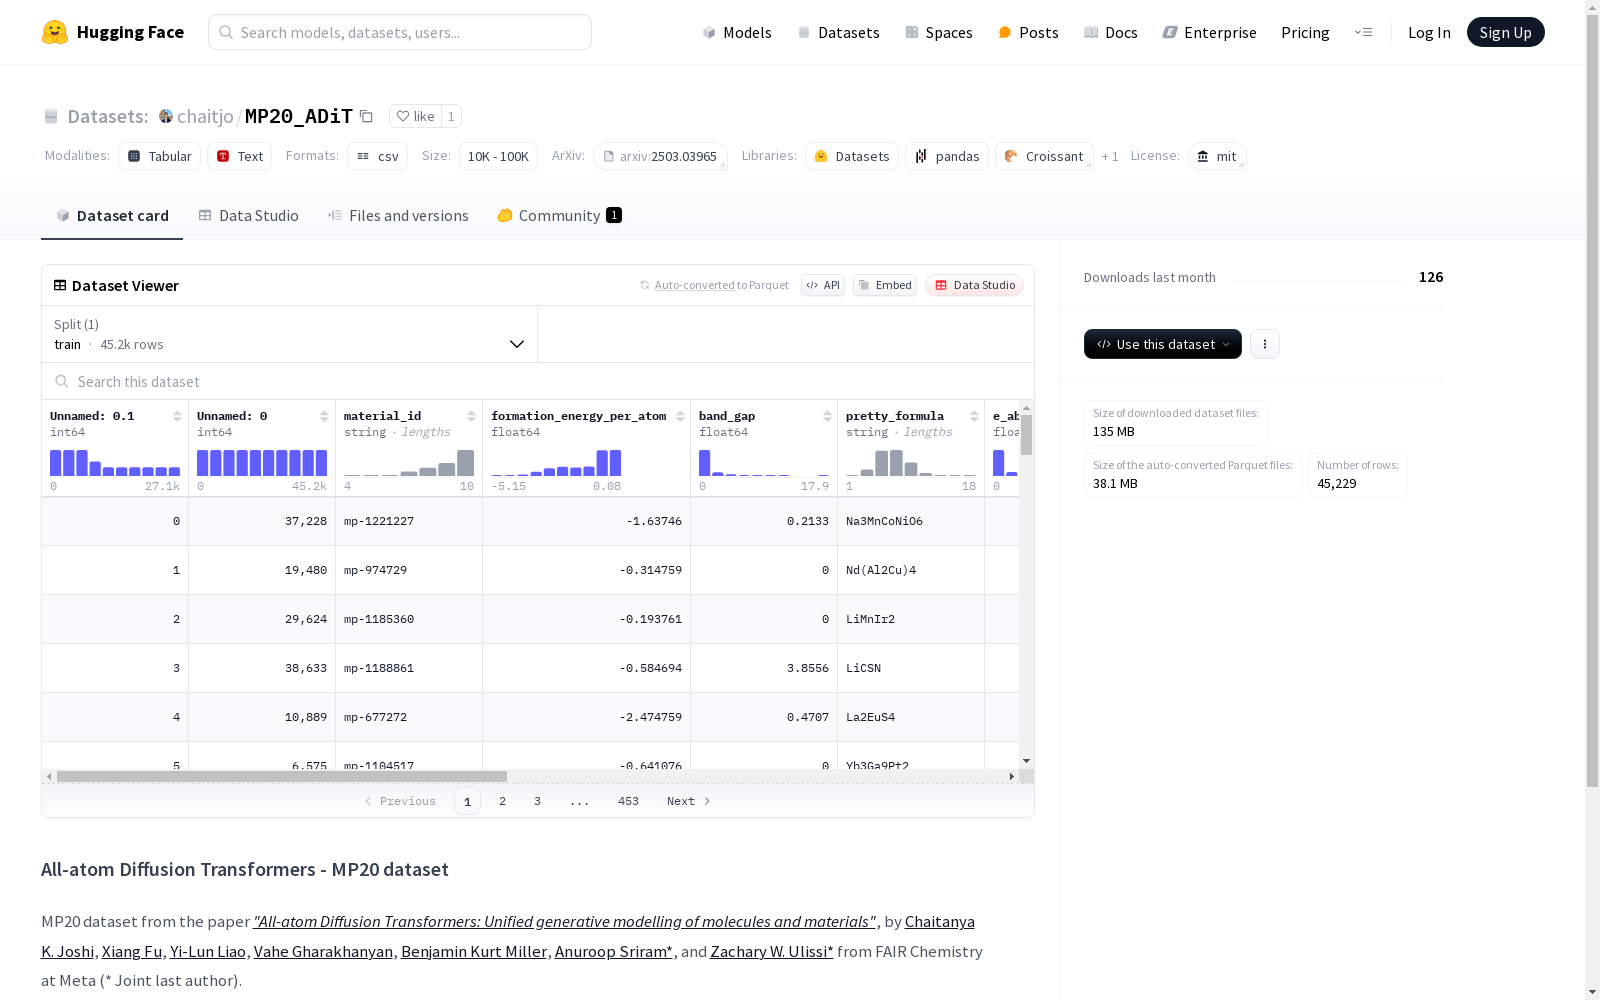Open Models in the top navigation
1600x1000 pixels.
[737, 32]
